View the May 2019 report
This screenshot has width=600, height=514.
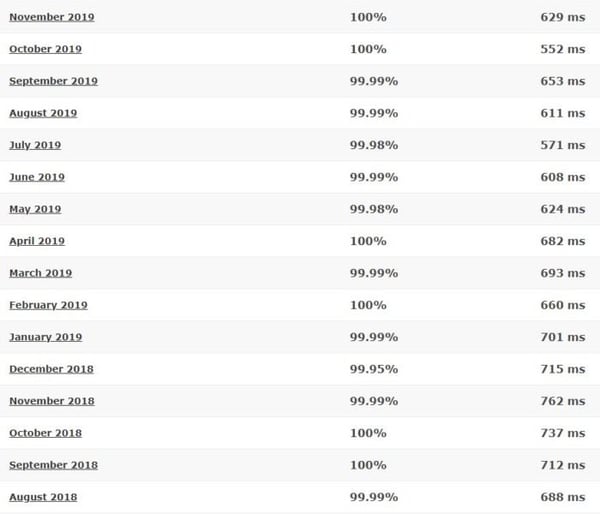(x=35, y=209)
